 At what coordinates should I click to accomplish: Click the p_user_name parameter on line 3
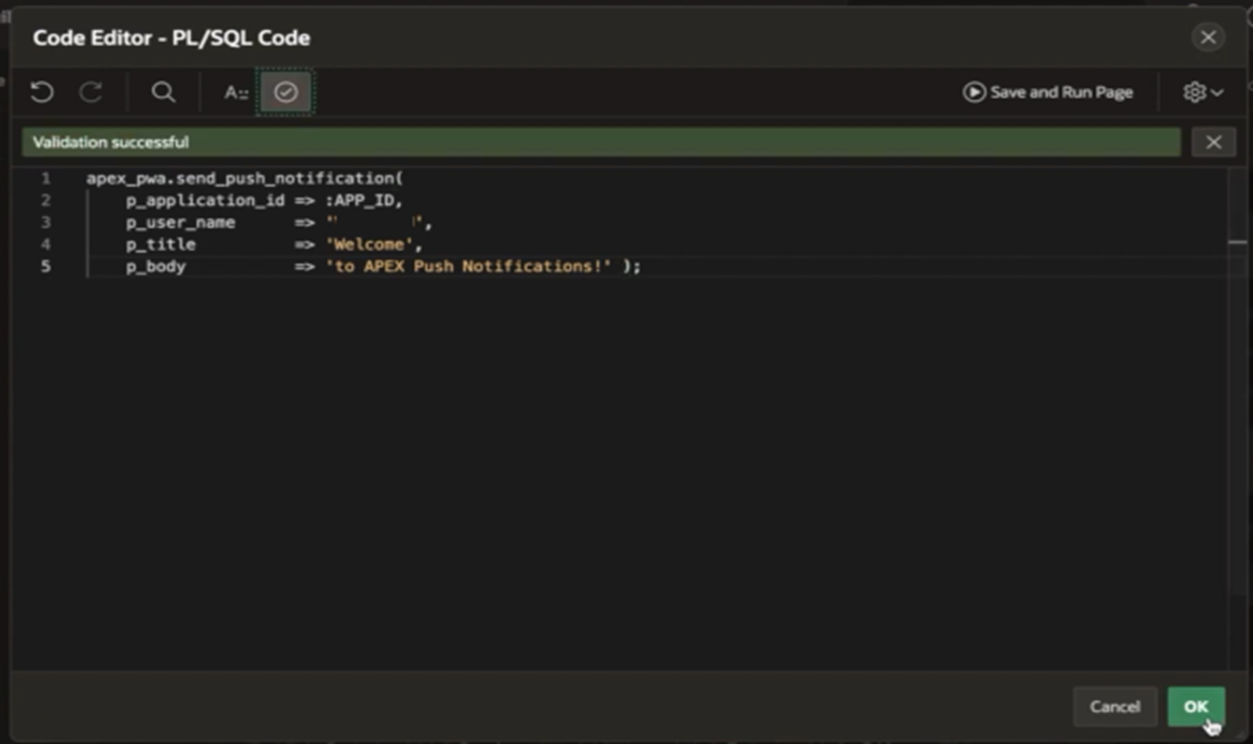coord(180,222)
